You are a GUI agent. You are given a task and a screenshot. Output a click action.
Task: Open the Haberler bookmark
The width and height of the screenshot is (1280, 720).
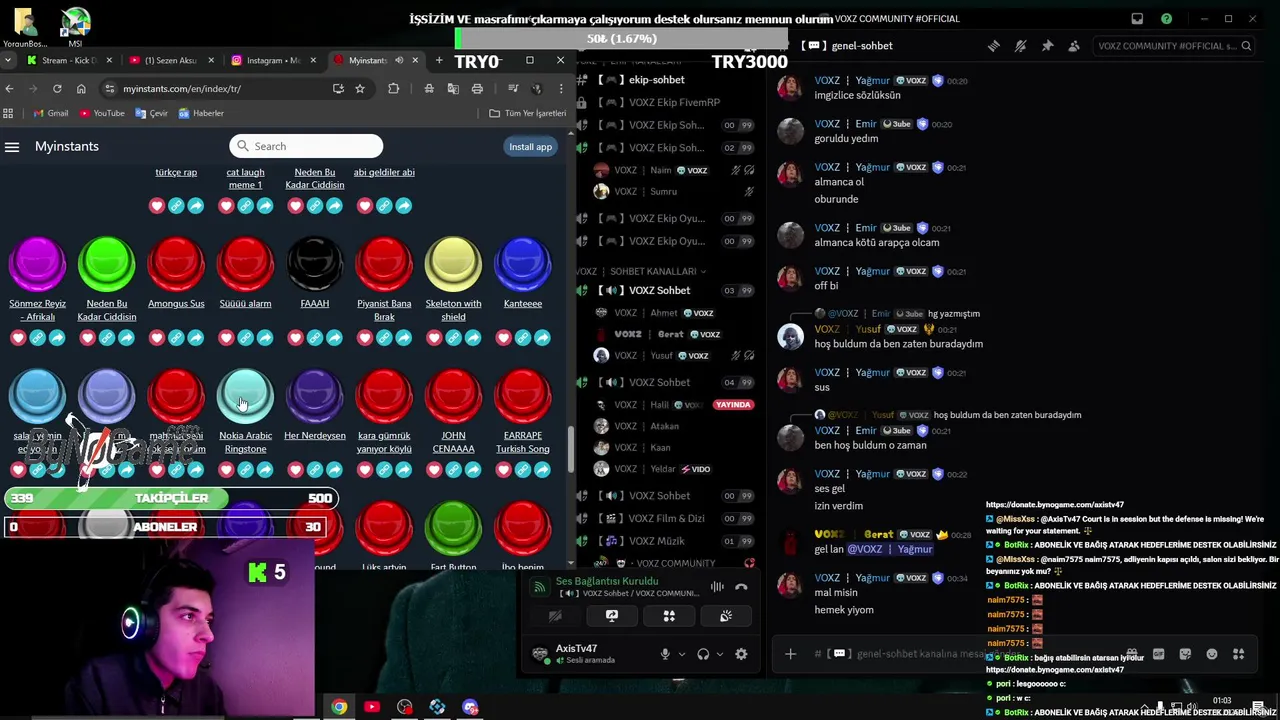pos(200,113)
